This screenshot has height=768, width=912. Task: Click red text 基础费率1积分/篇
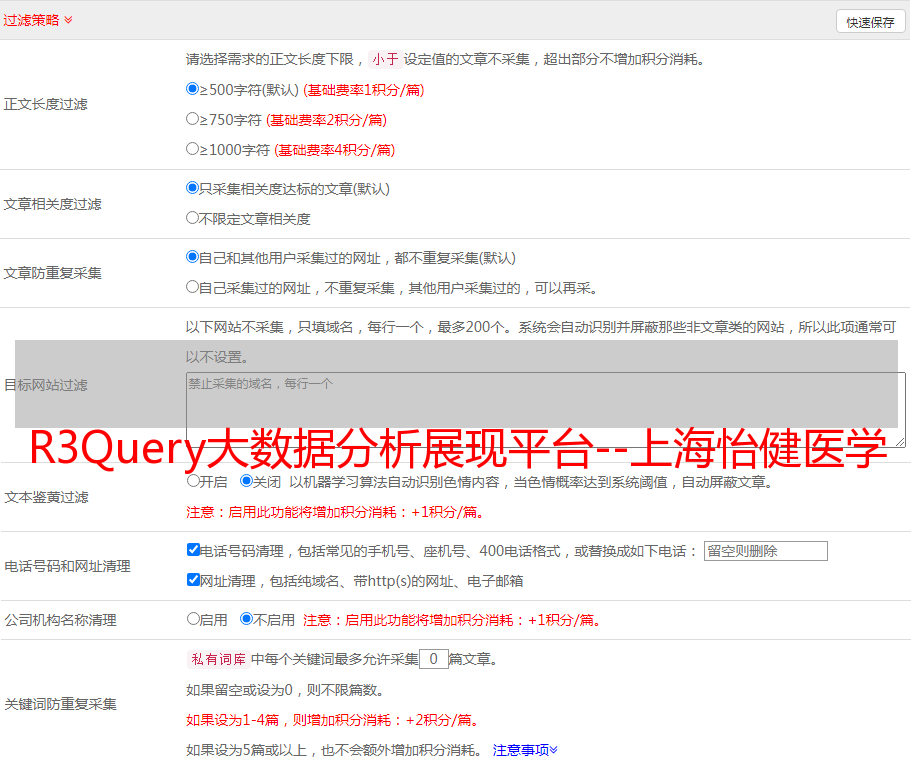coord(364,90)
